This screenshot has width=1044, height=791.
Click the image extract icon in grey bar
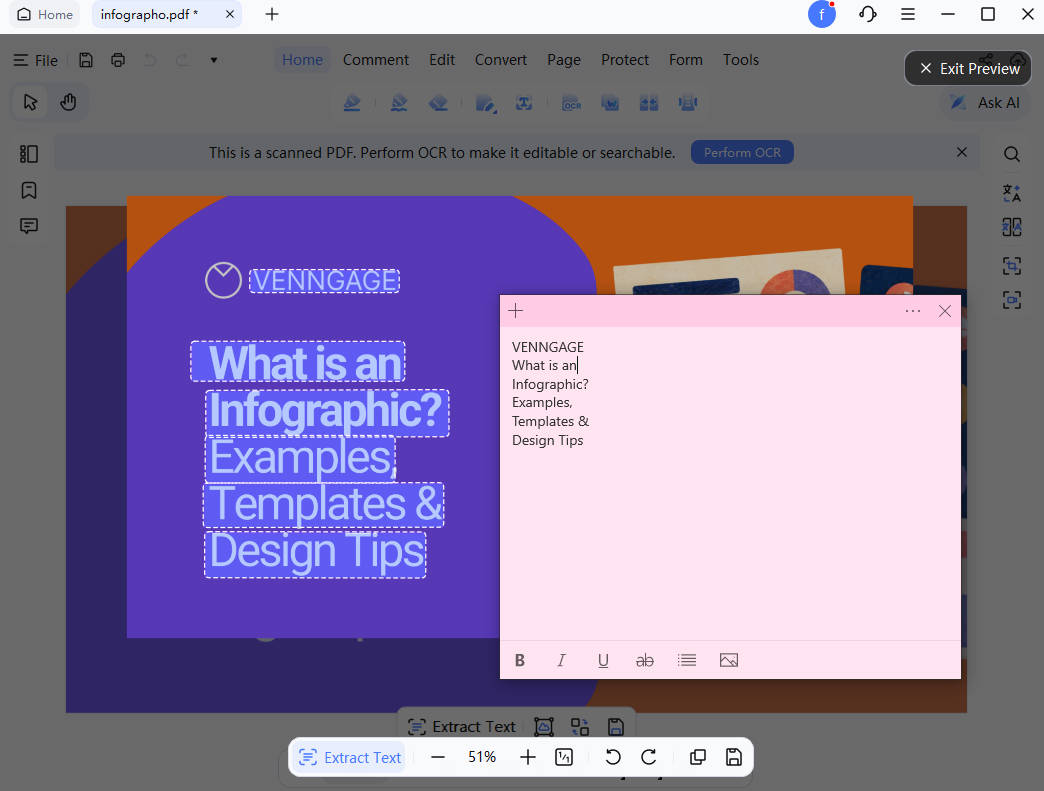tap(543, 726)
